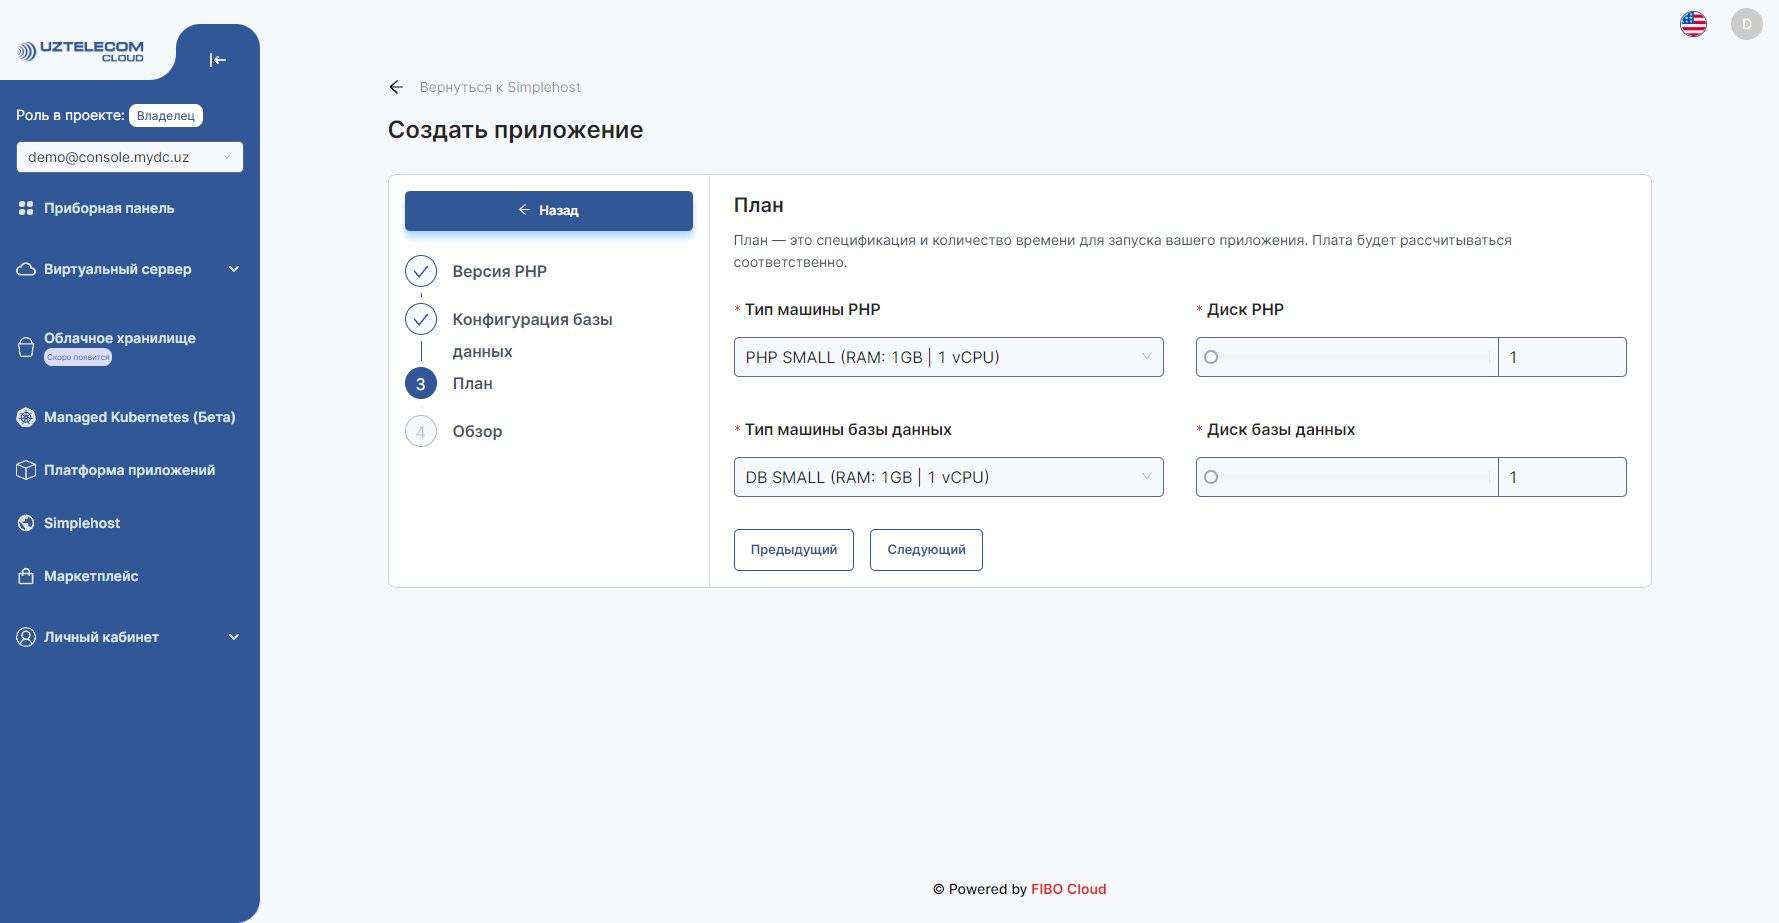The width and height of the screenshot is (1779, 923).
Task: Click the Облачное хранилище storage icon
Action: [26, 345]
